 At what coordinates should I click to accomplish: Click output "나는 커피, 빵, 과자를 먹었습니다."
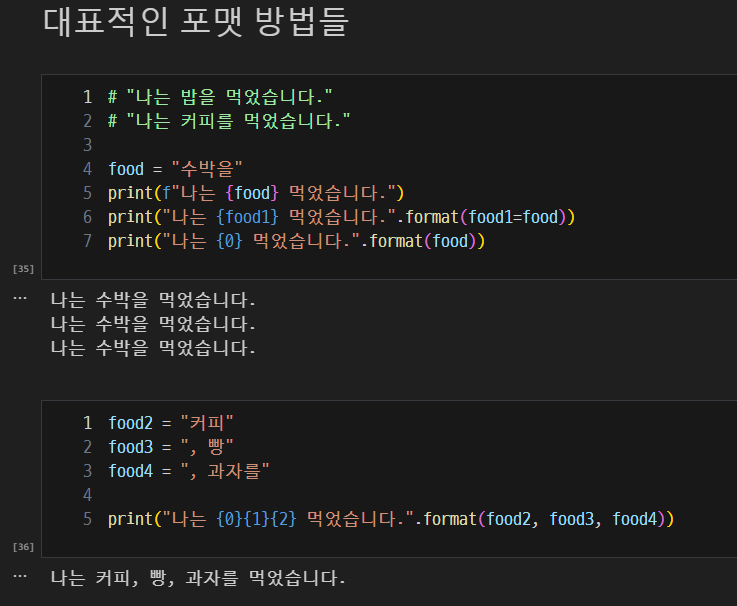coord(198,578)
